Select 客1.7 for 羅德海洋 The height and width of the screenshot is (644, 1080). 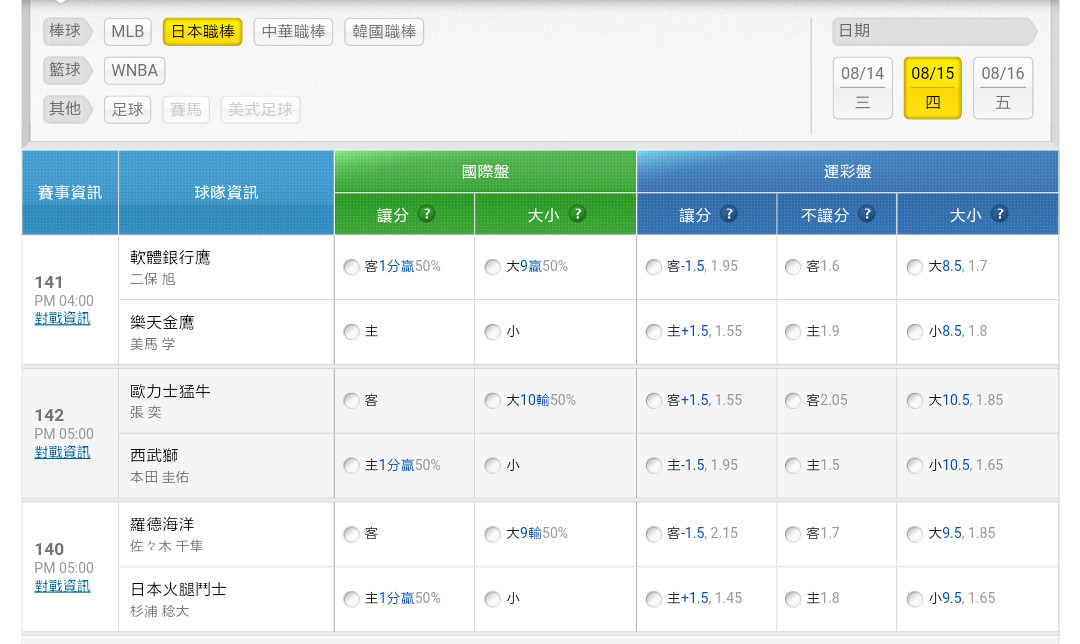[x=793, y=534]
